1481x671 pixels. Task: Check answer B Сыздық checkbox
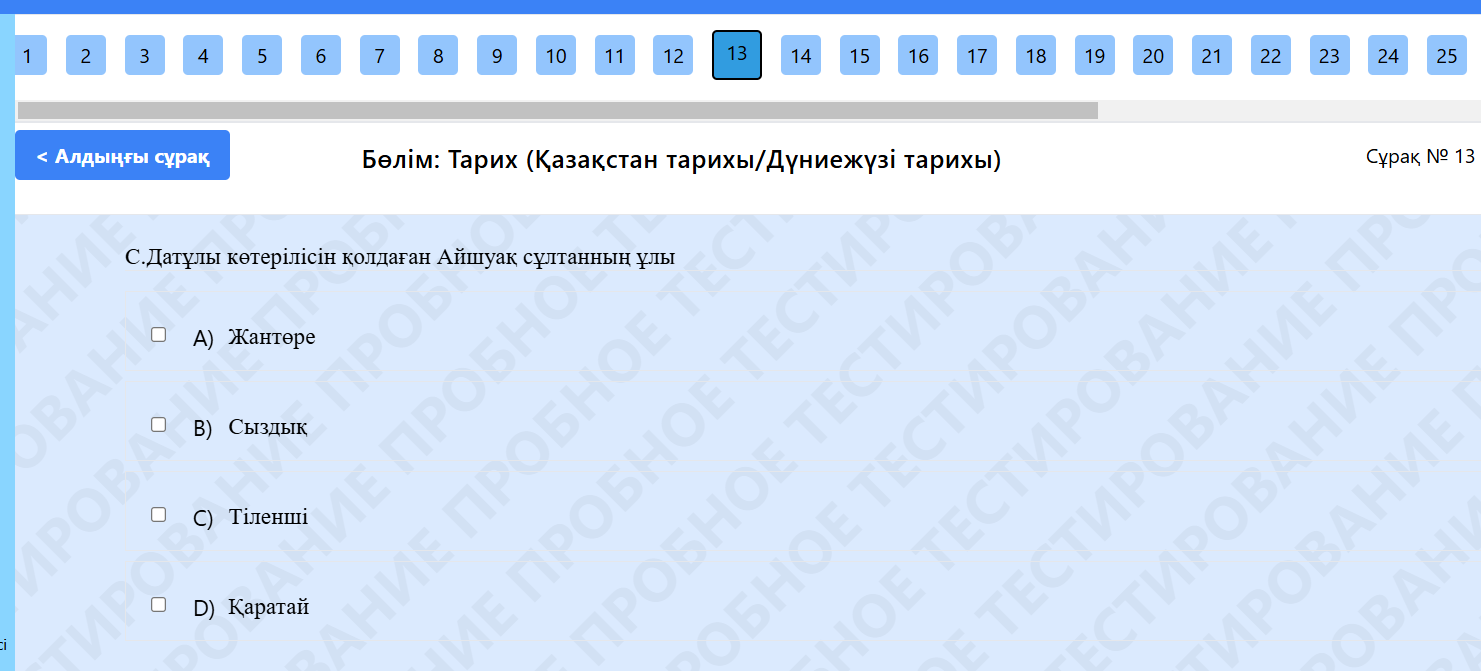158,425
